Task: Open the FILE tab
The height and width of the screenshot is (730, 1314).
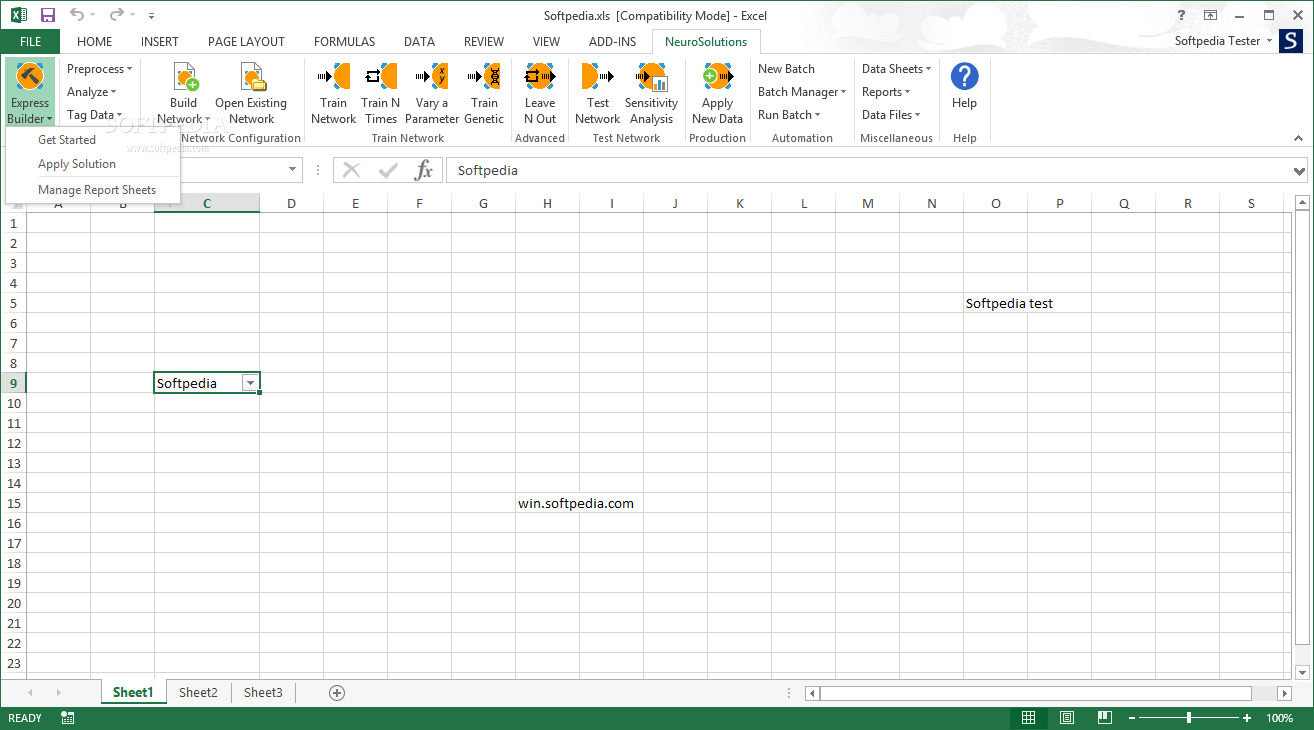Action: click(x=30, y=42)
